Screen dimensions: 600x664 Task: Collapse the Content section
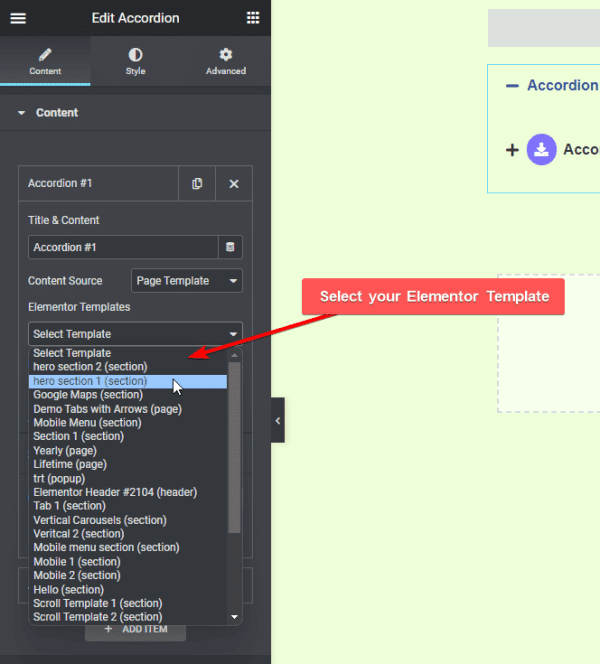22,113
